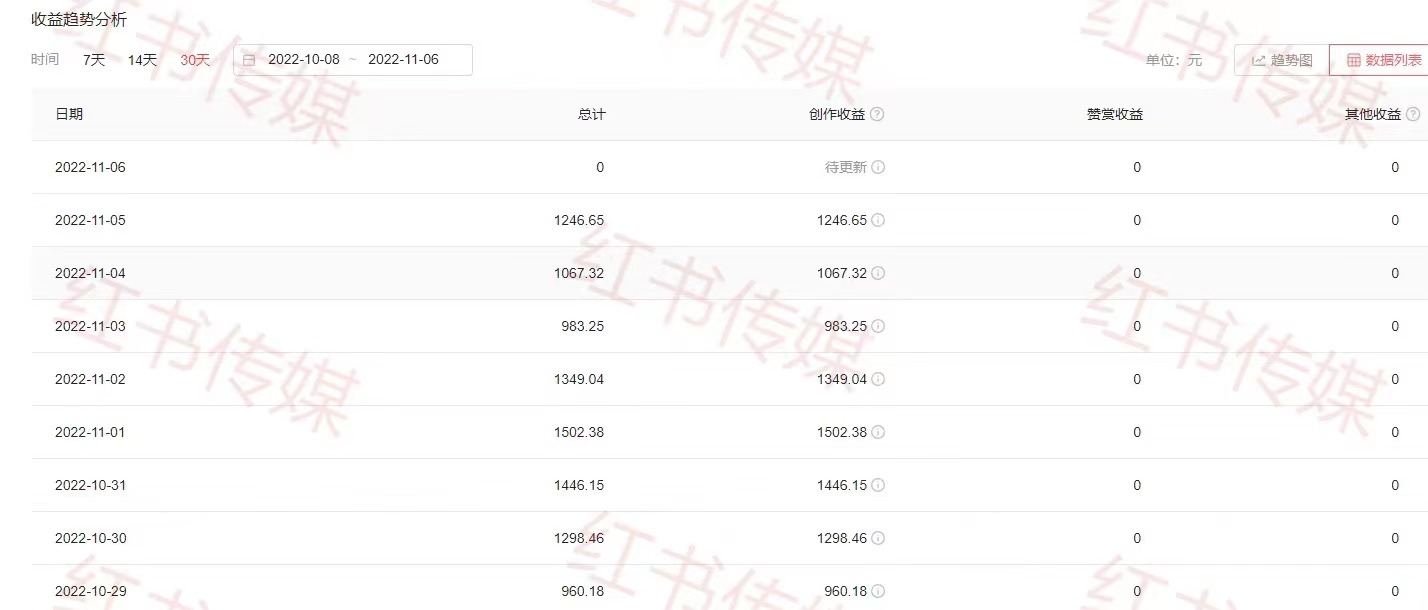Viewport: 1428px width, 610px height.
Task: Click info icon beside 1502.38 creation income
Action: 878,432
